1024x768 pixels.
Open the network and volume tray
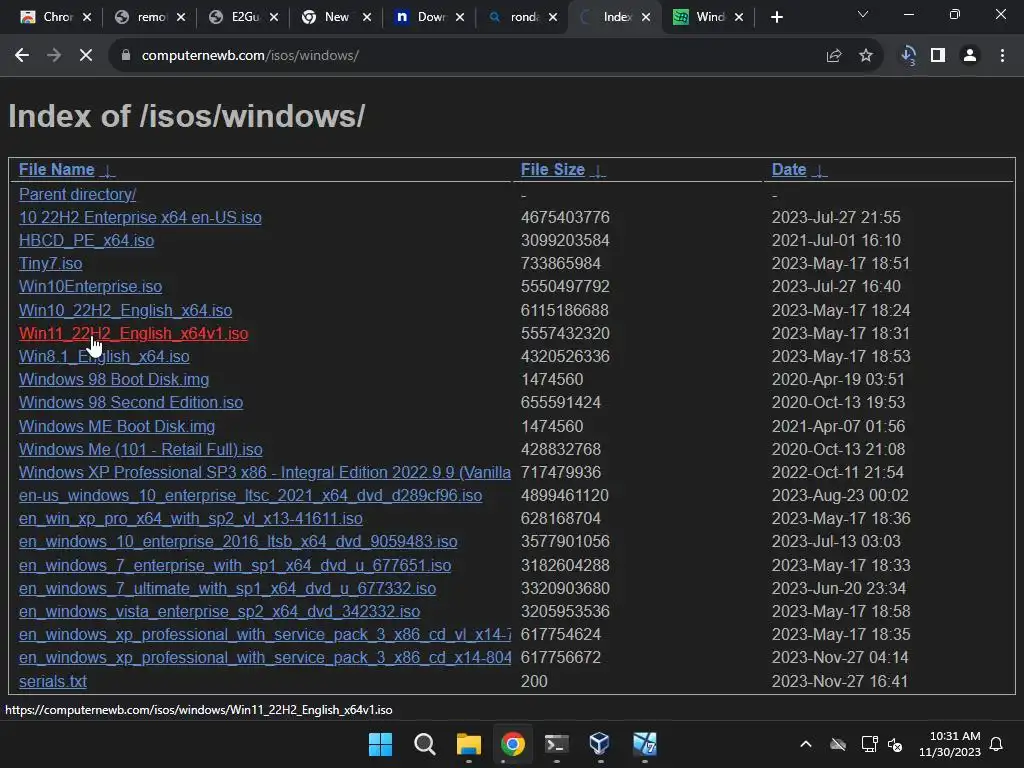882,744
